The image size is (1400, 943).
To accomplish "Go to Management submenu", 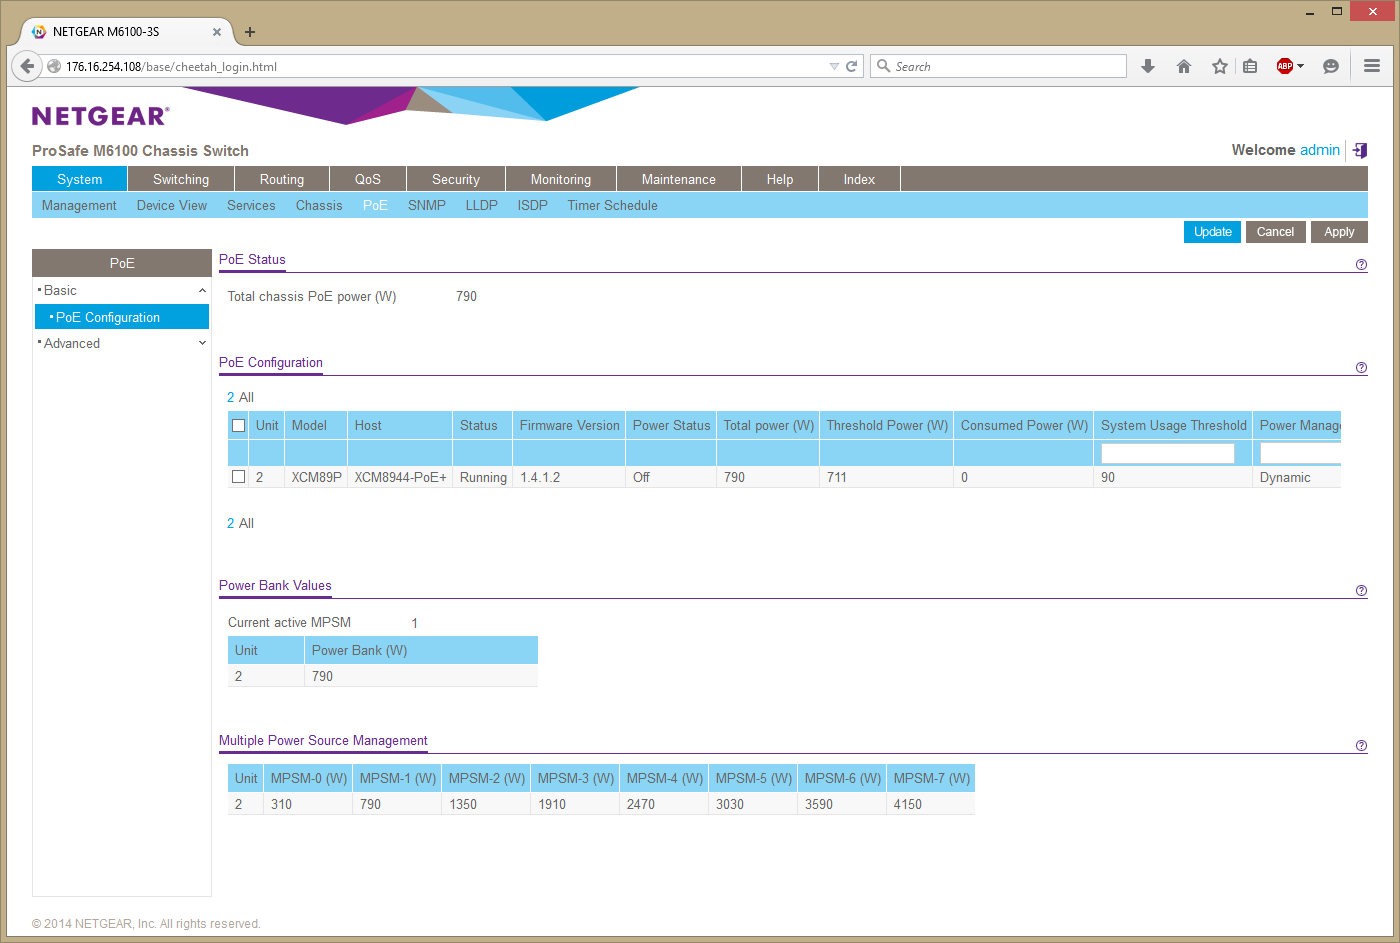I will (79, 205).
